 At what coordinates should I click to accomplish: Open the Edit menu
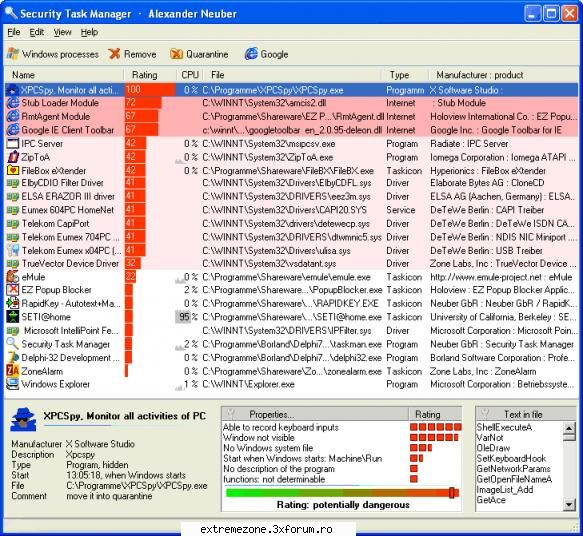coord(37,32)
